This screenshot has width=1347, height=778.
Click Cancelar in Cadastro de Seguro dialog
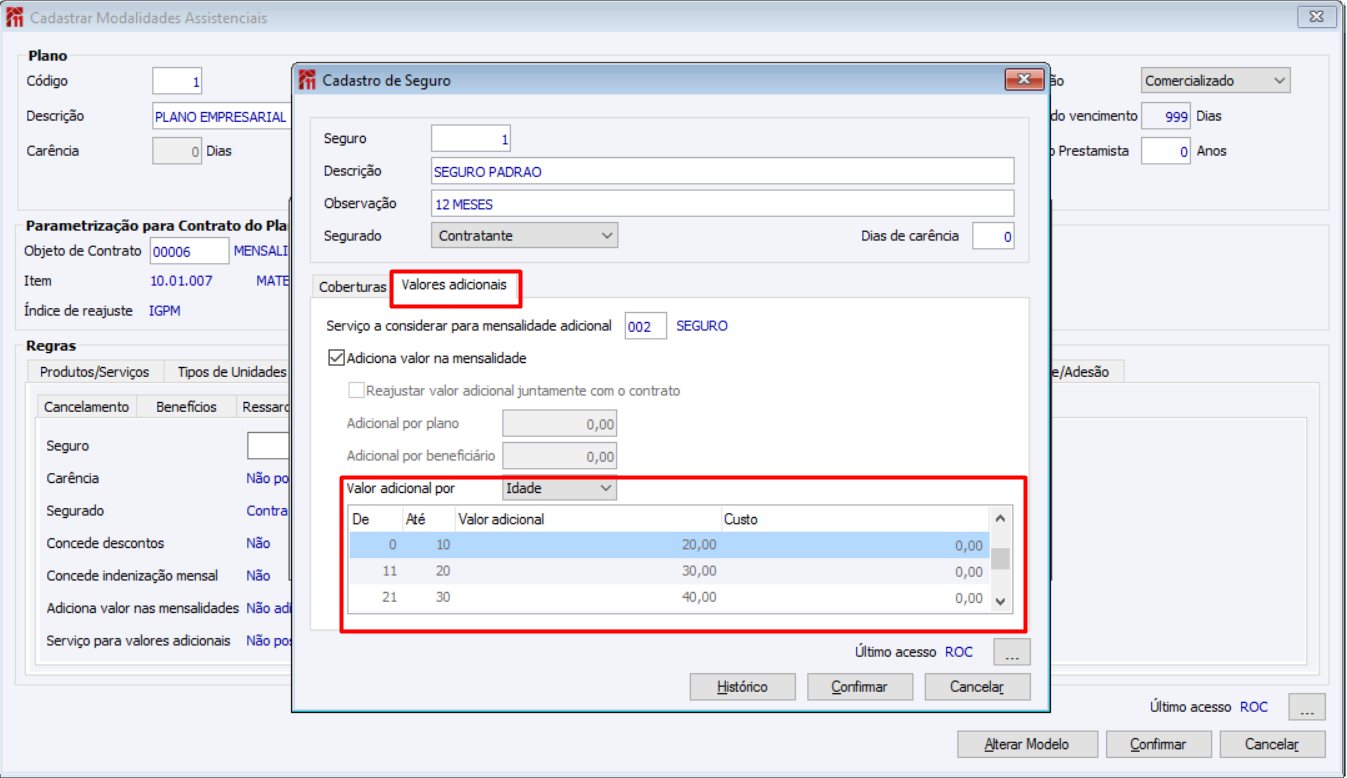coord(977,687)
